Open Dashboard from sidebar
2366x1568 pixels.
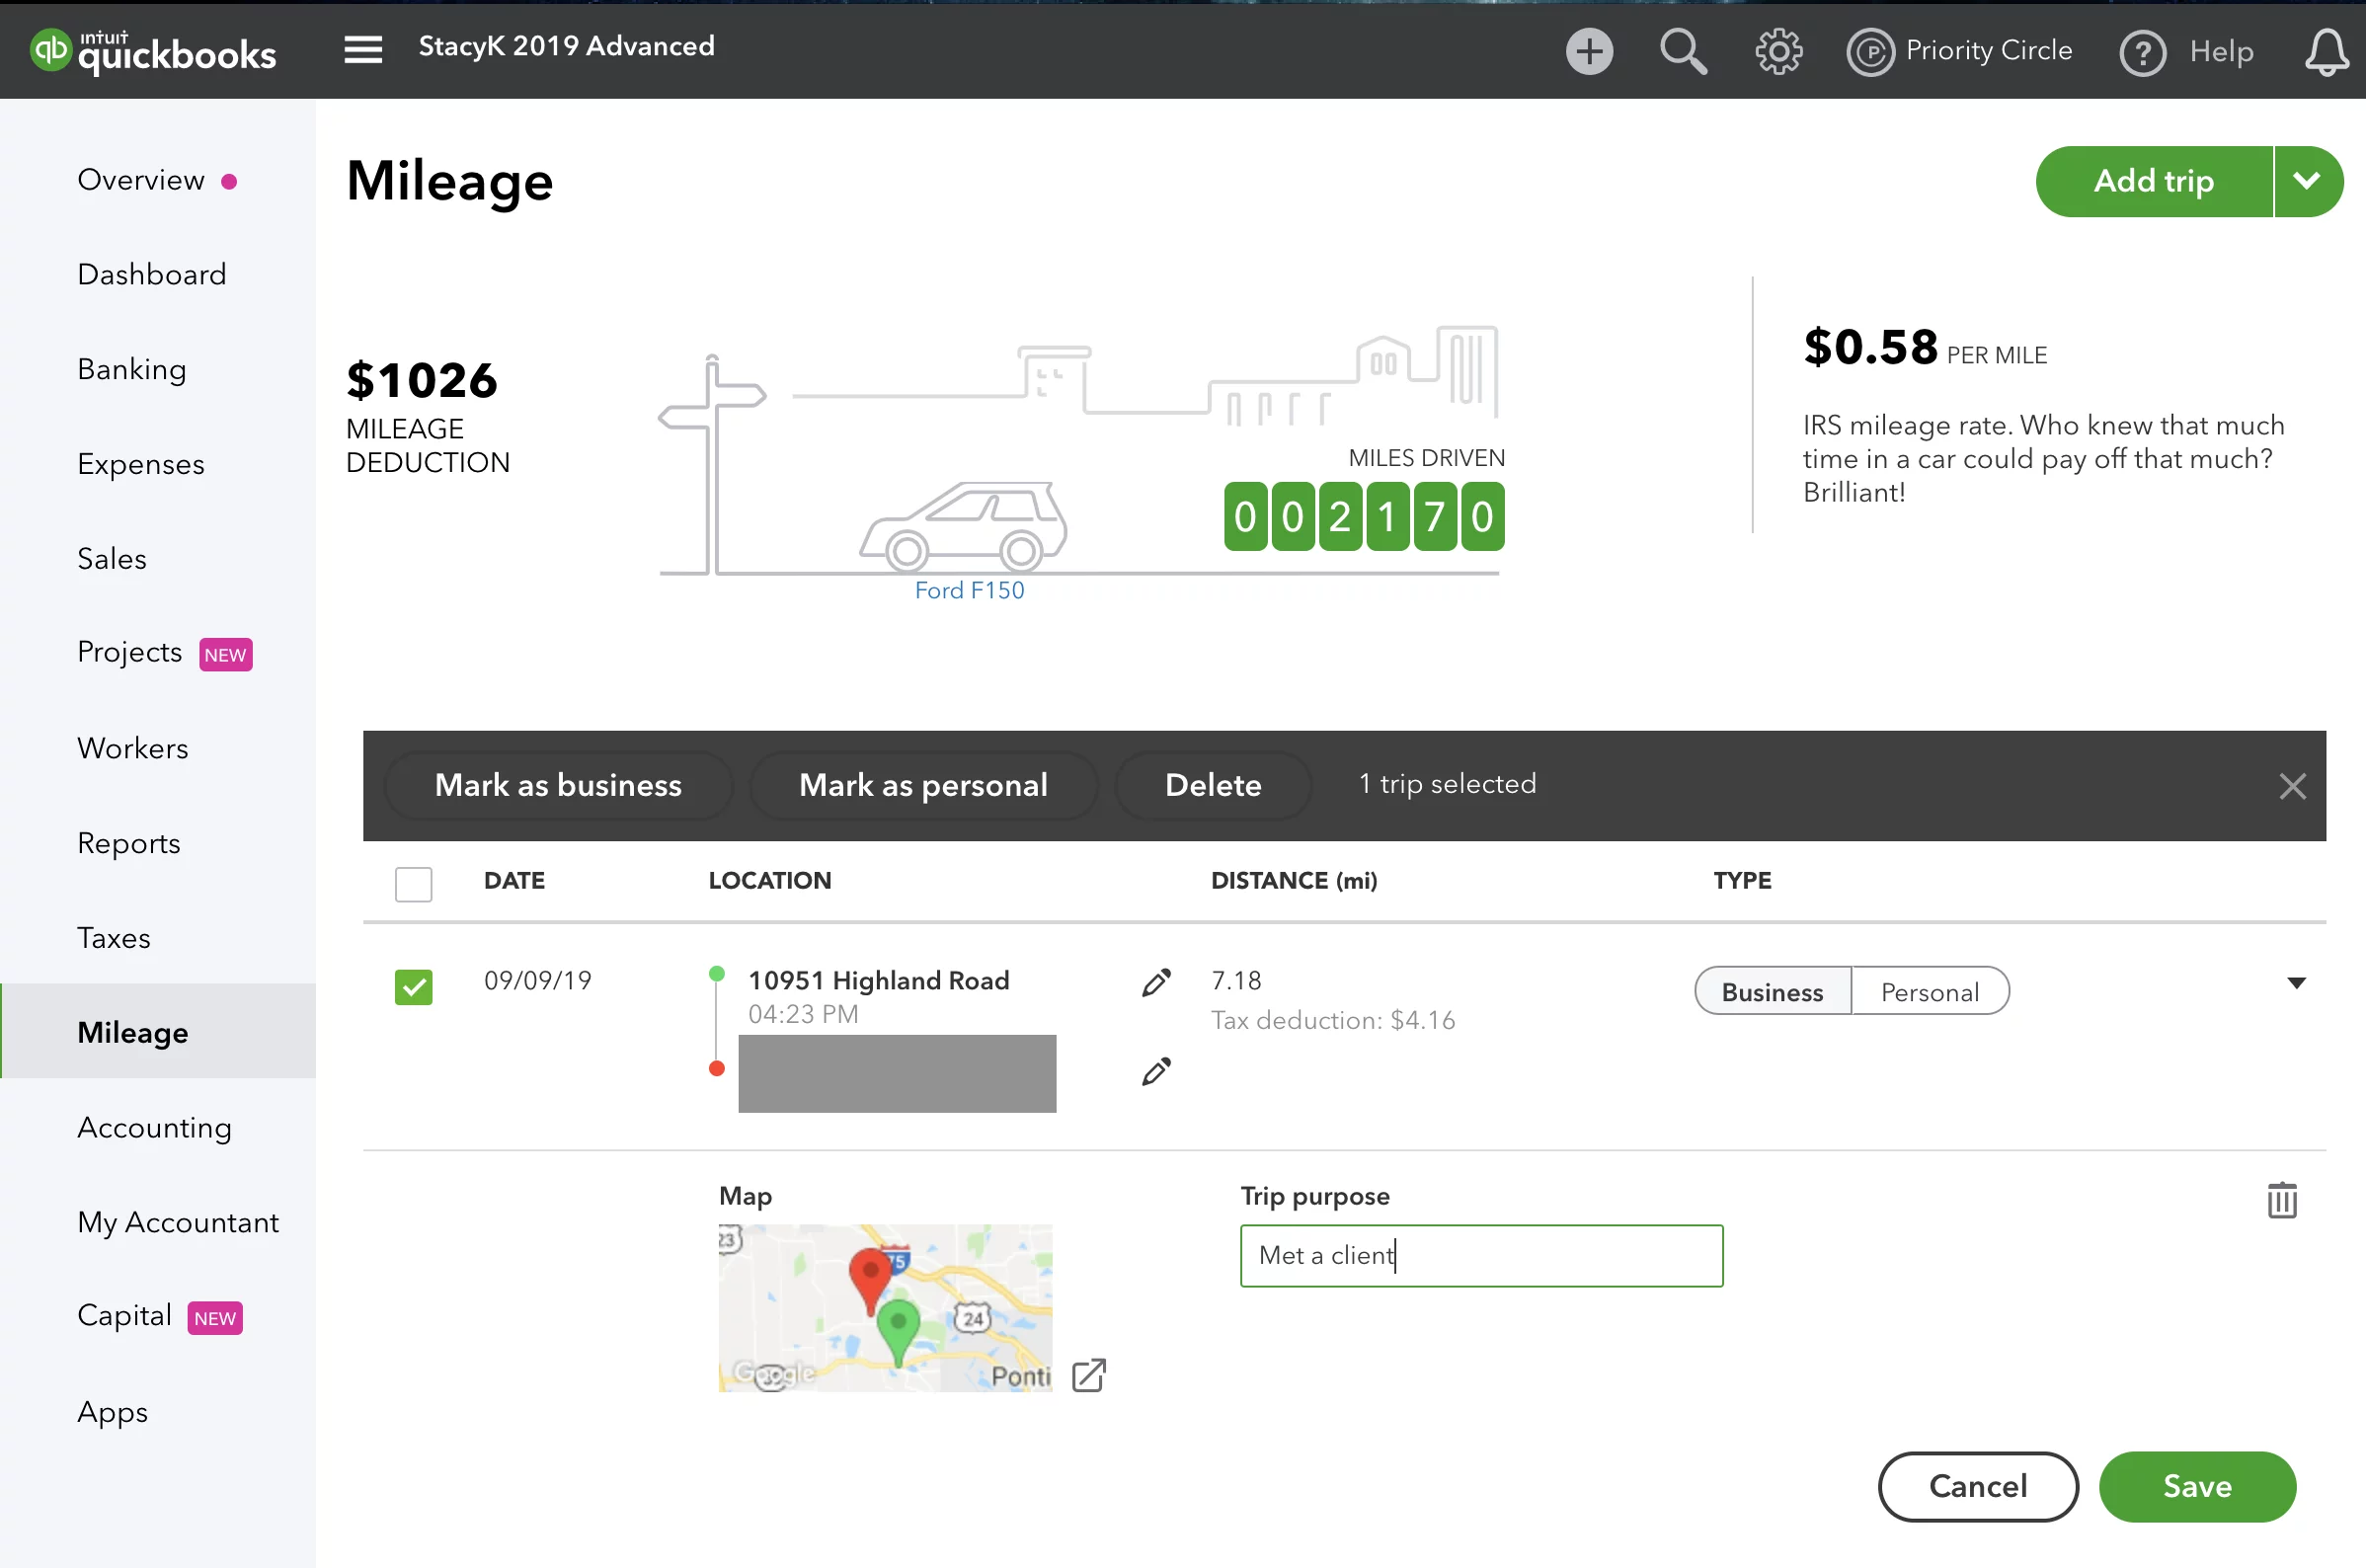click(x=152, y=274)
